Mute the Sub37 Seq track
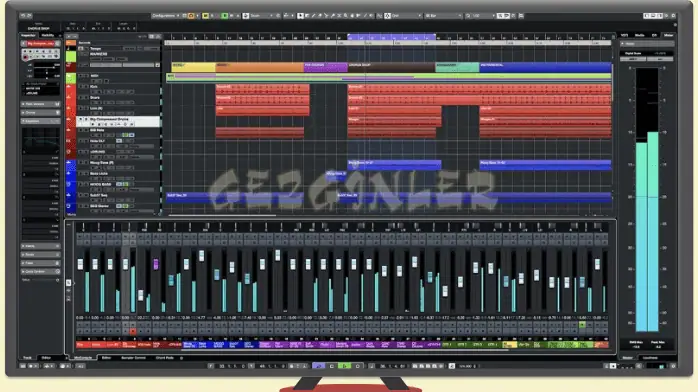The width and height of the screenshot is (698, 392). (81, 195)
